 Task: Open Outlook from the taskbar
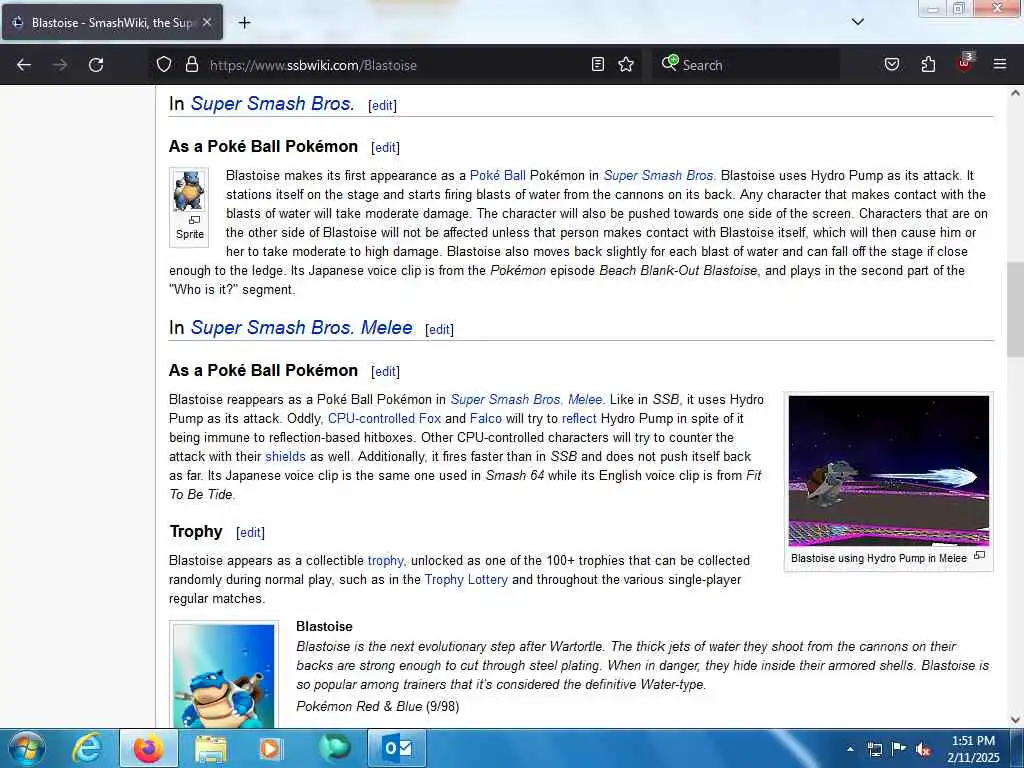pyautogui.click(x=398, y=748)
